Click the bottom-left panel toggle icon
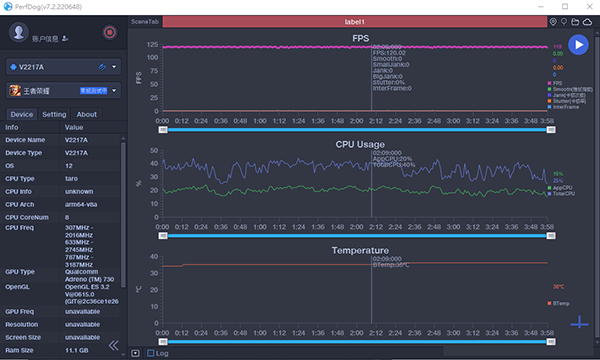The height and width of the screenshot is (360, 600). [x=135, y=353]
